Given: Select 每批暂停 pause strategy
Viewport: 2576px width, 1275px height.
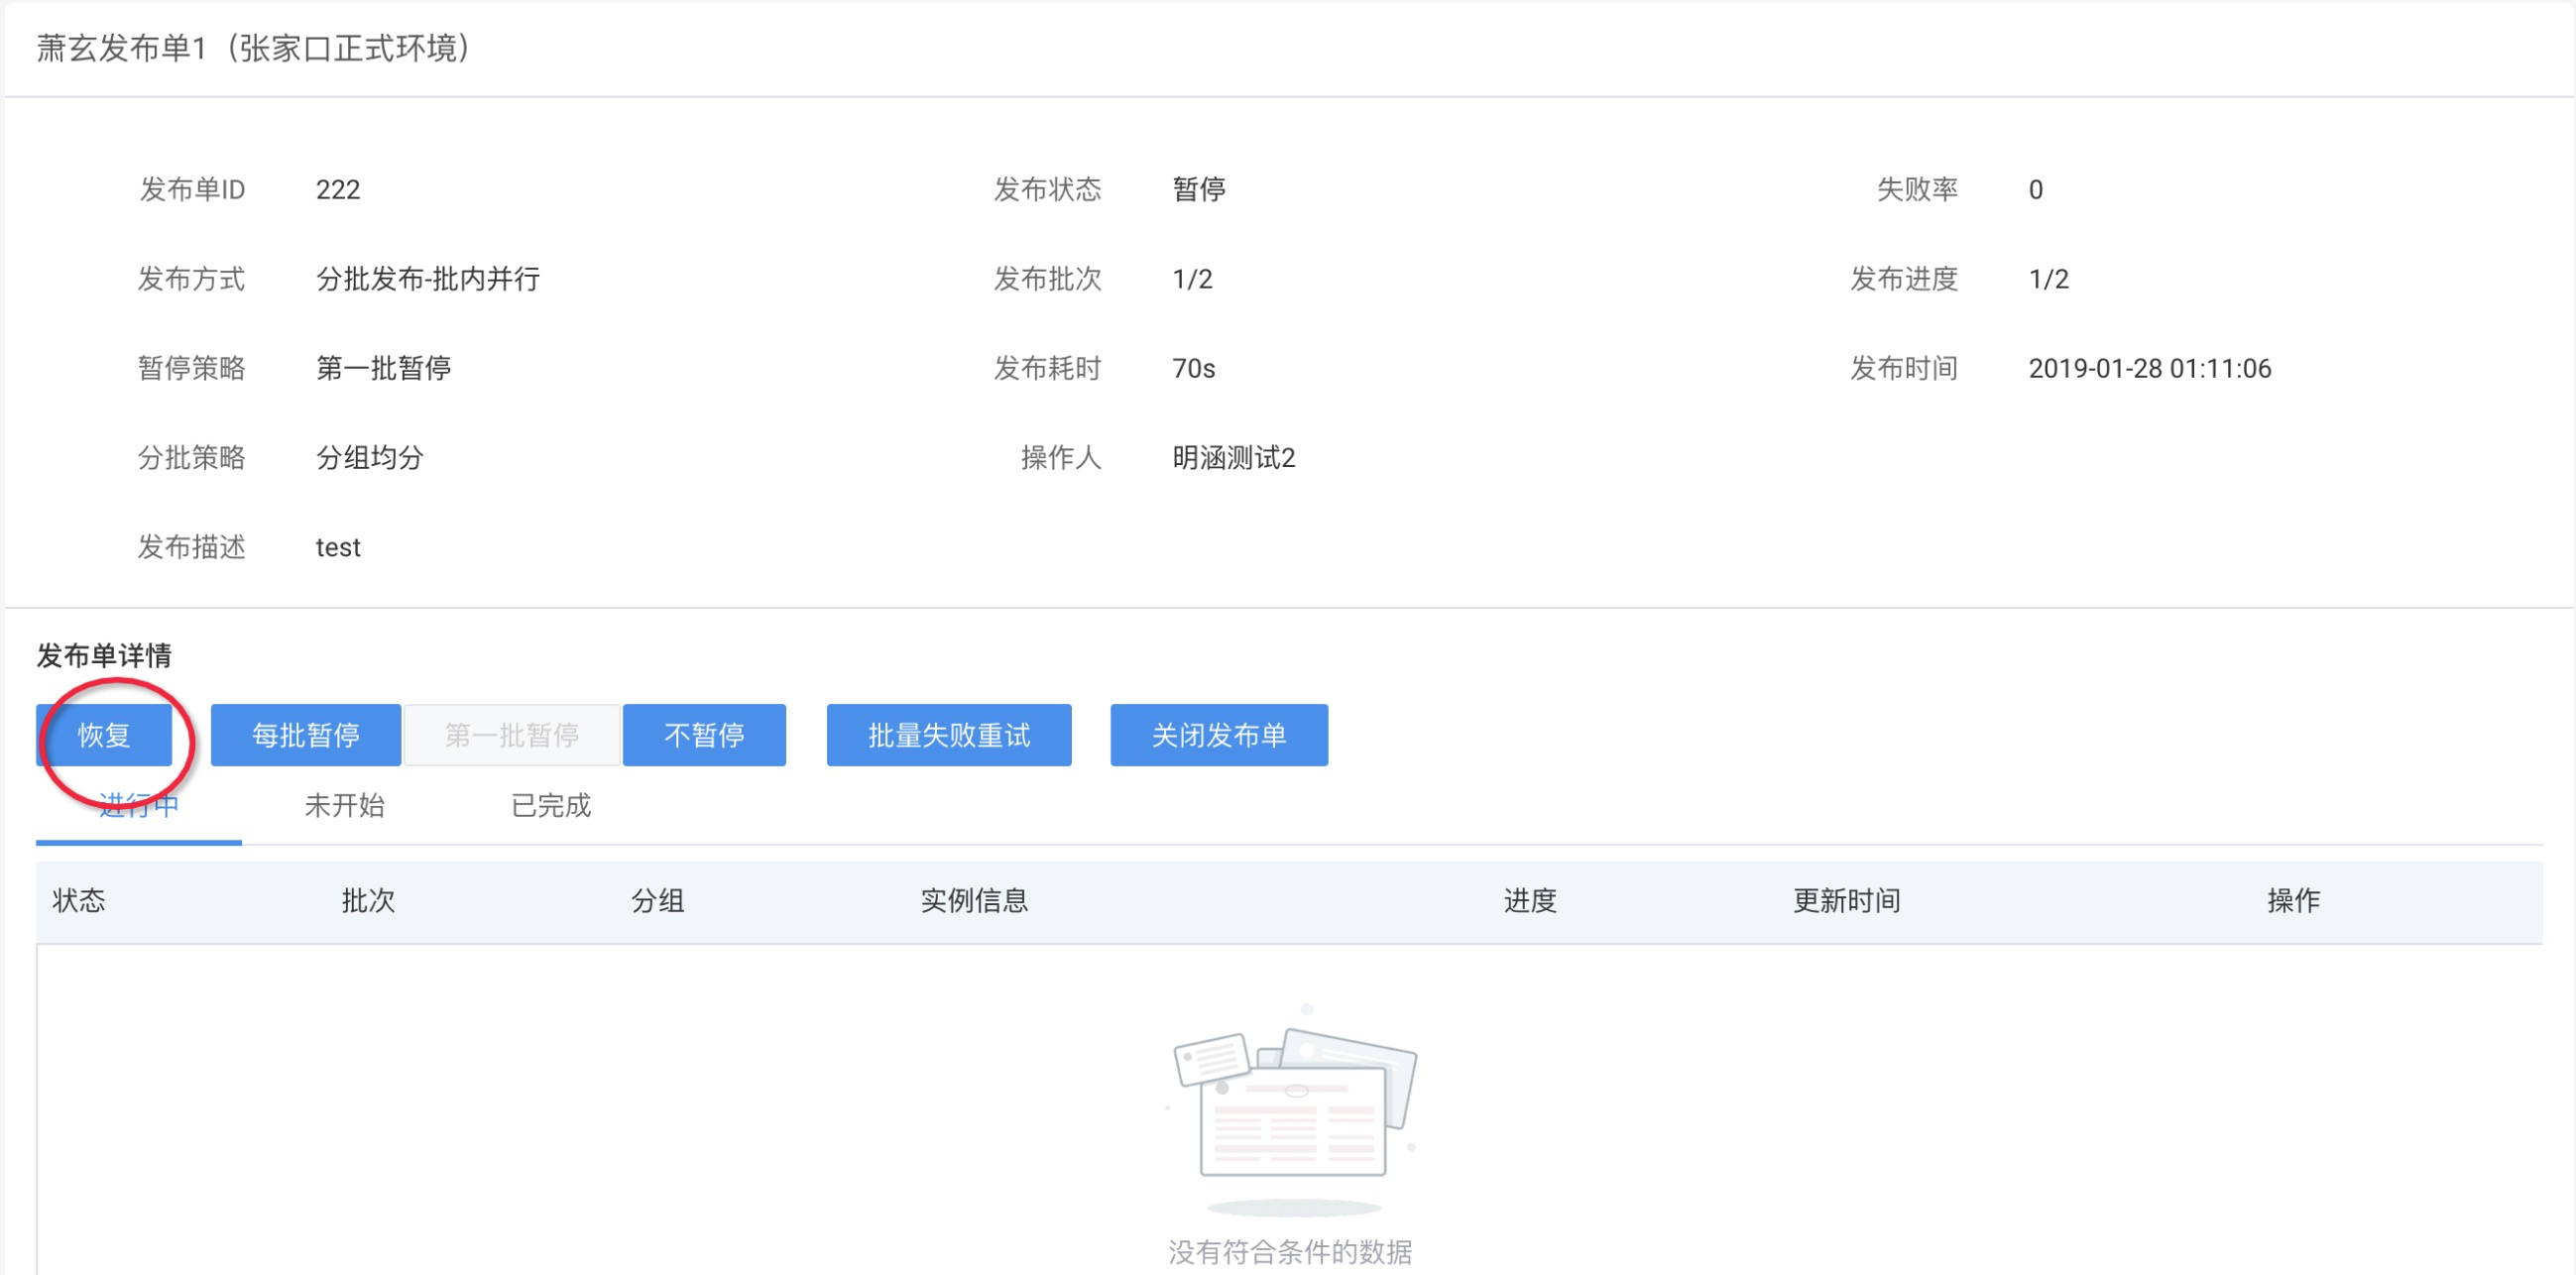Looking at the screenshot, I should click(305, 735).
